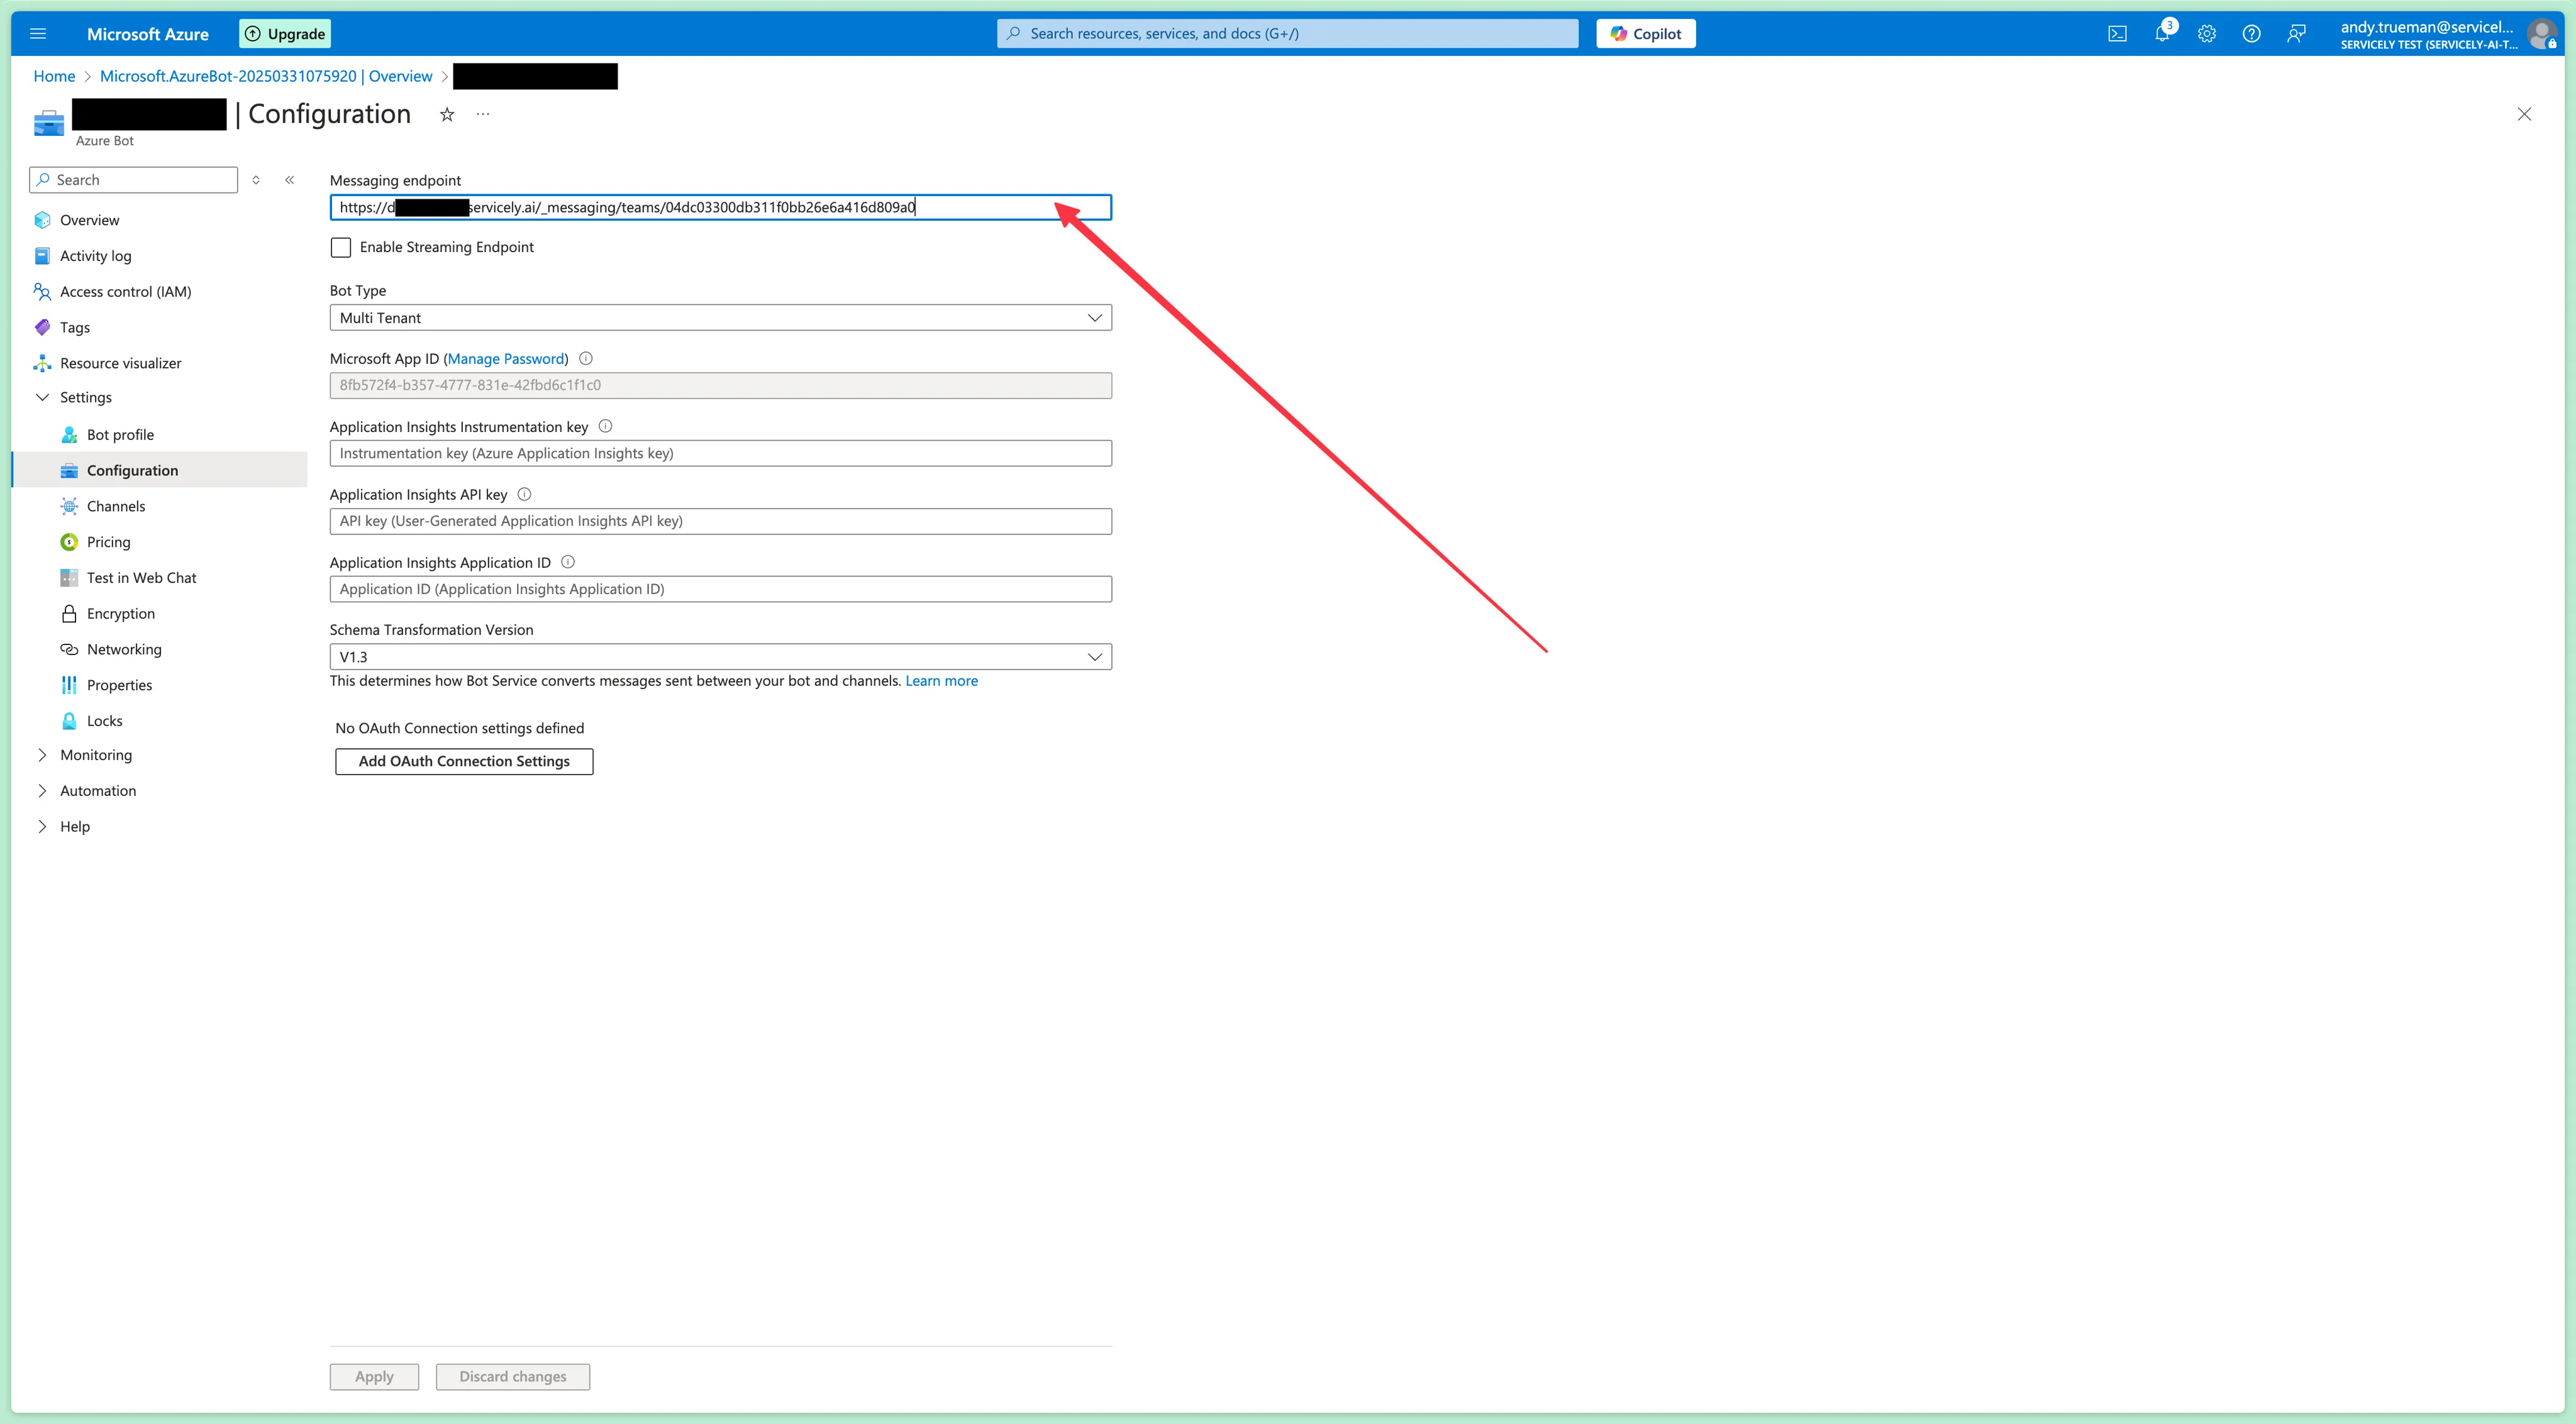Show info for Application Insights Application ID
This screenshot has height=1424, width=2576.
[568, 562]
